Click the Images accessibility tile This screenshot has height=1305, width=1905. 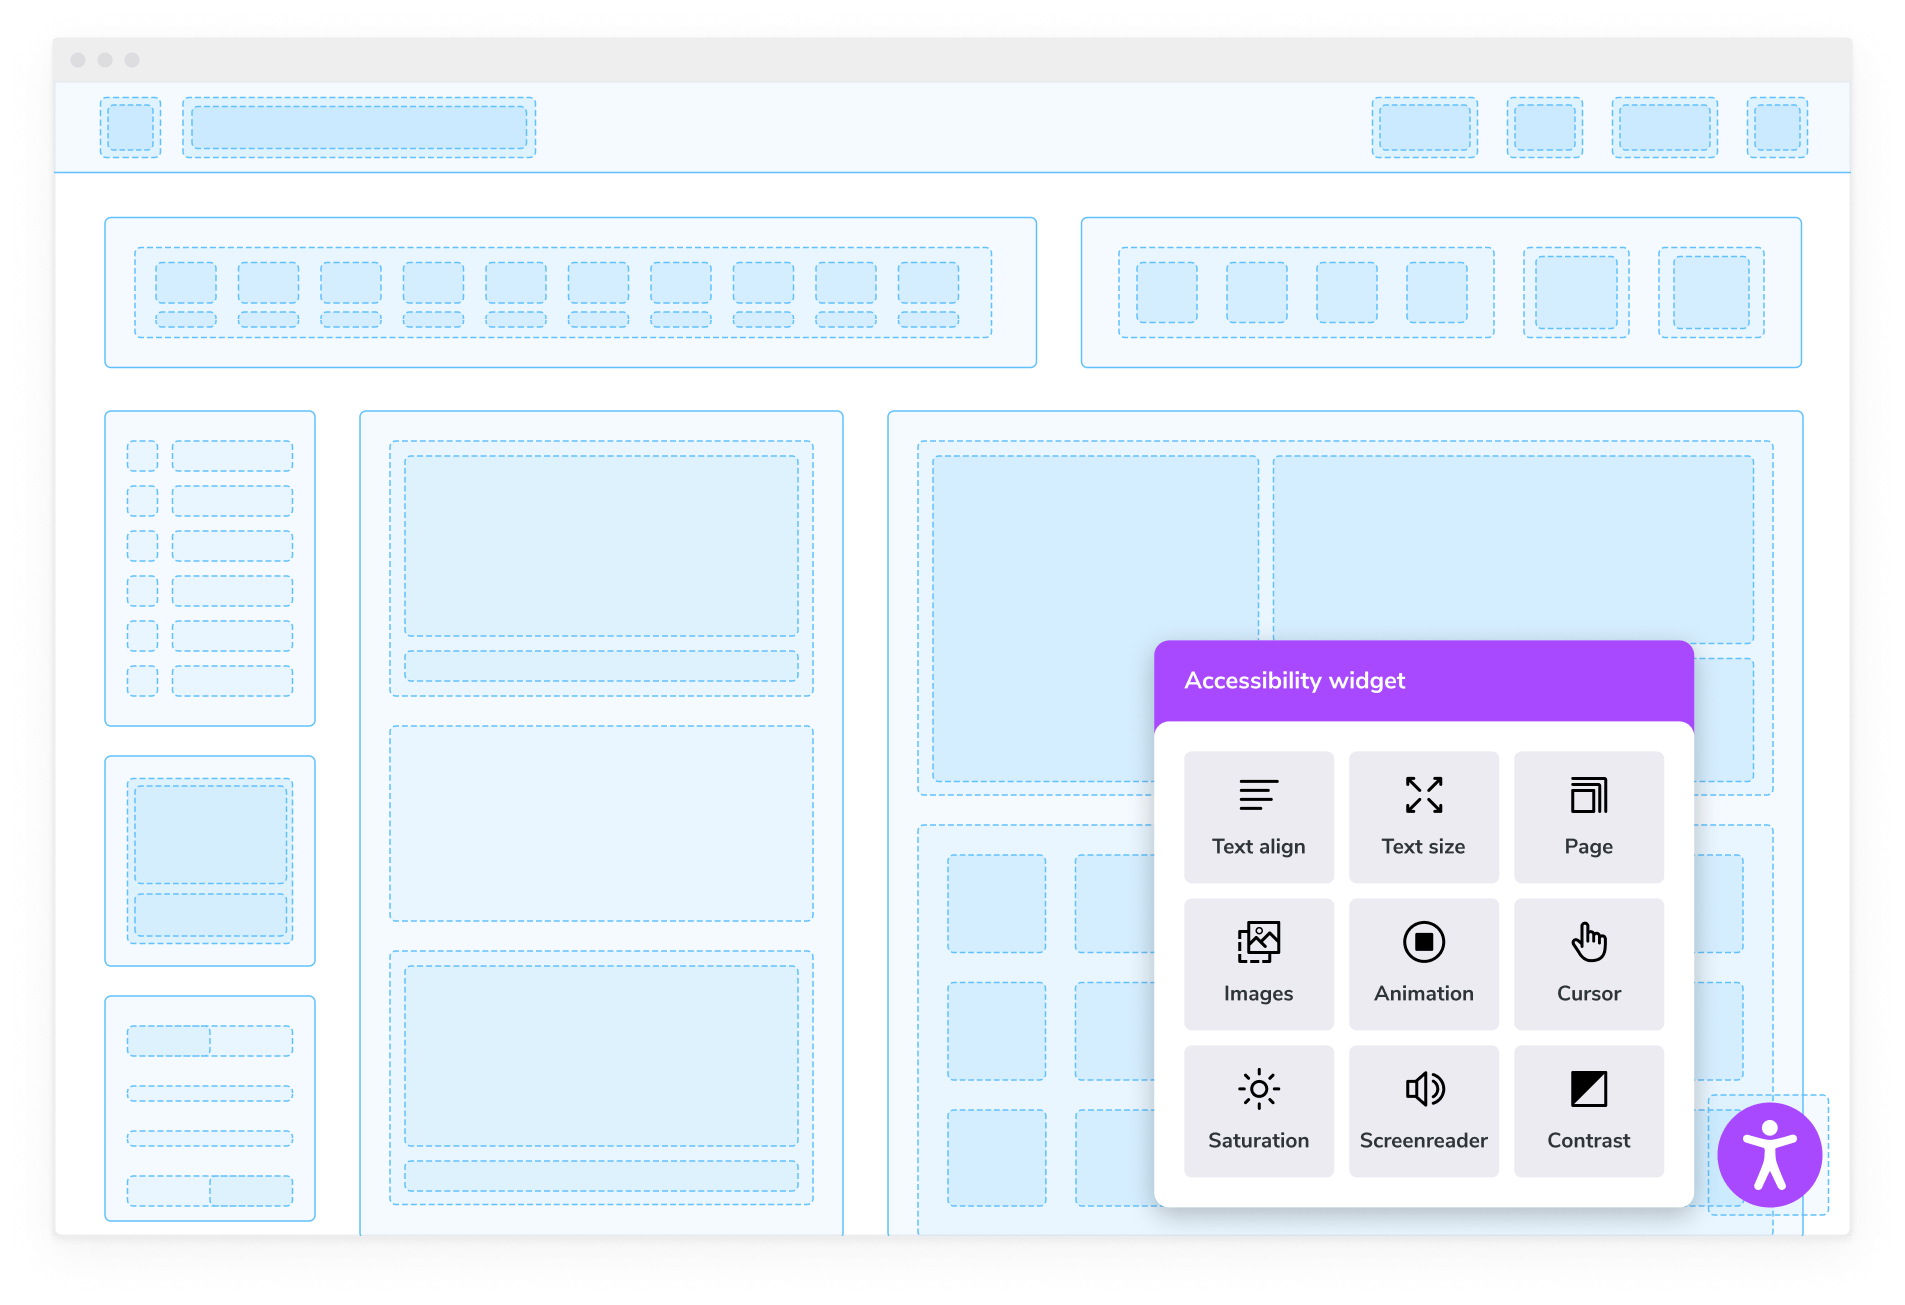pyautogui.click(x=1258, y=964)
